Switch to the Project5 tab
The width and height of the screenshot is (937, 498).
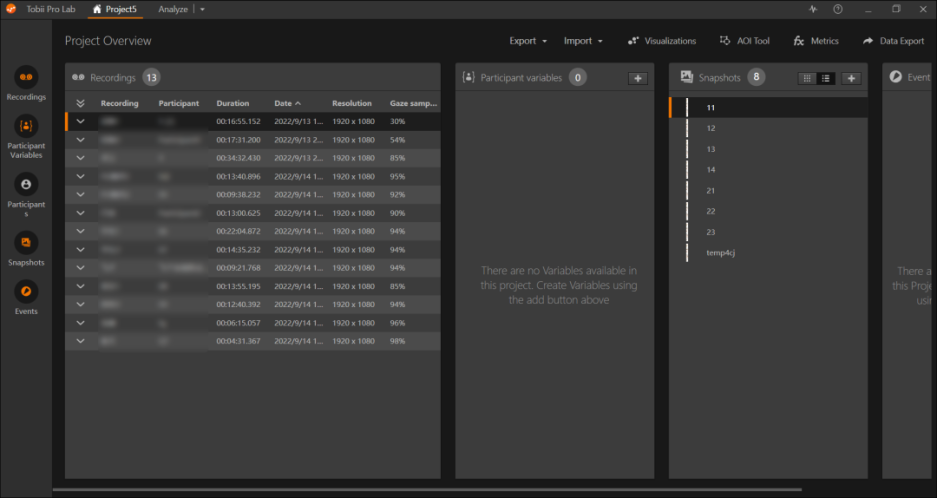click(x=115, y=10)
